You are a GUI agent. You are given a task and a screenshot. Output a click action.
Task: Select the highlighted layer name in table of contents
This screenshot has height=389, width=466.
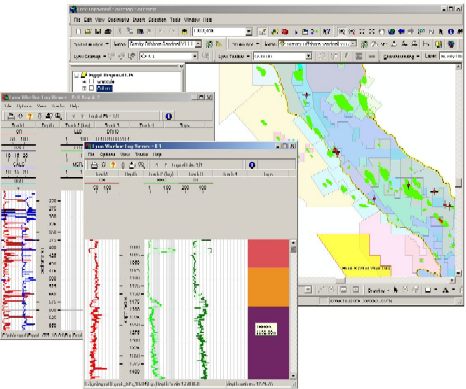point(104,88)
